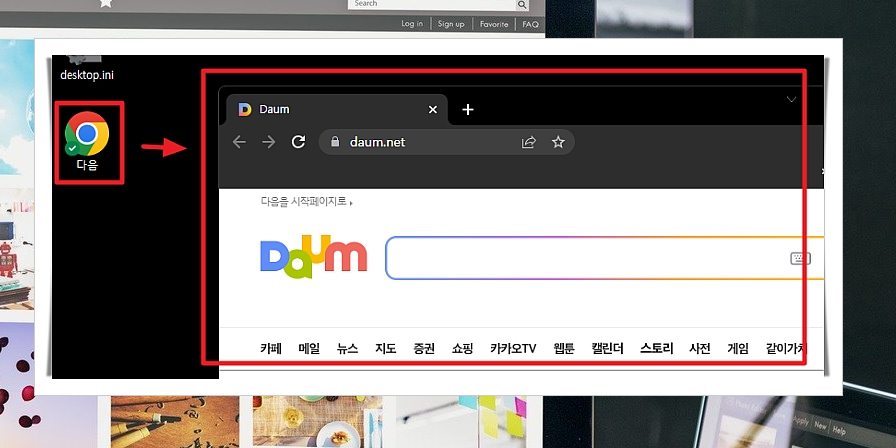
Task: Open the 웹툰 menu item
Action: pyautogui.click(x=564, y=348)
